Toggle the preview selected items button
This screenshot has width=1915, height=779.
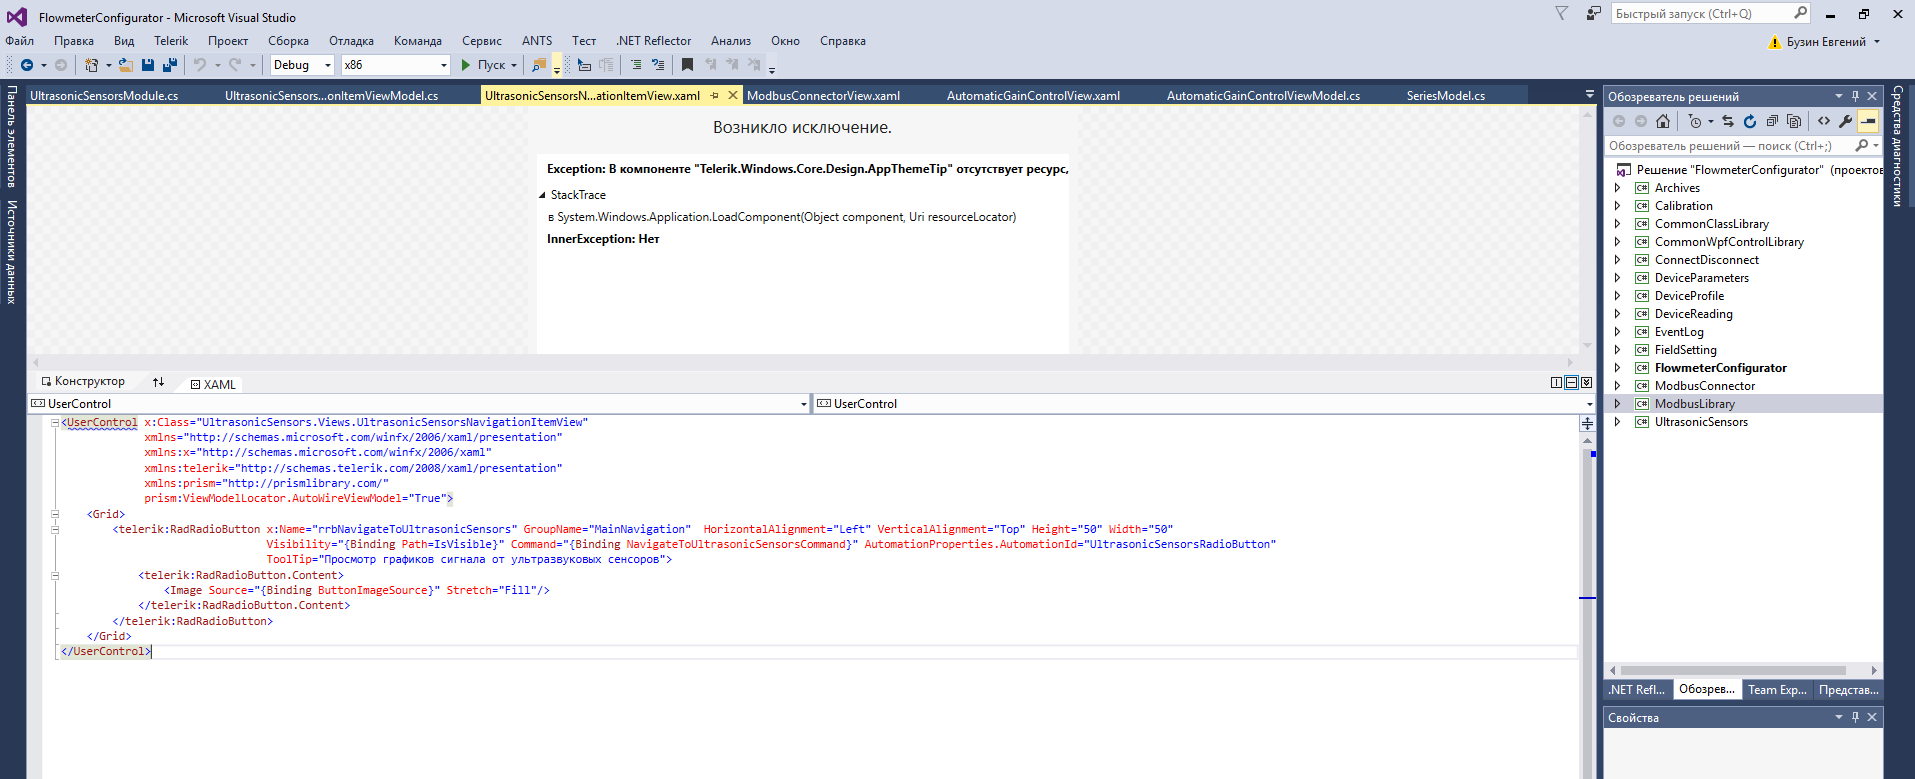point(1868,121)
